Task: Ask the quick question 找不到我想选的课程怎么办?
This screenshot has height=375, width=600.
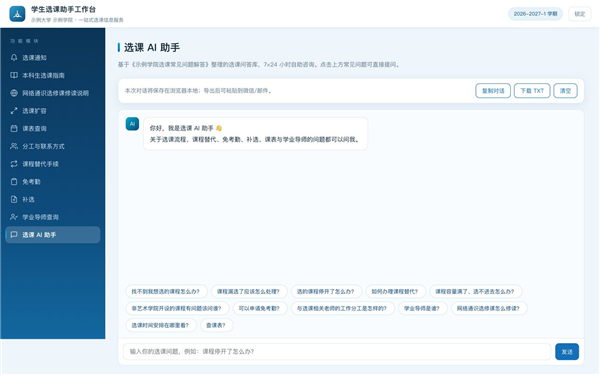Action: click(x=166, y=292)
